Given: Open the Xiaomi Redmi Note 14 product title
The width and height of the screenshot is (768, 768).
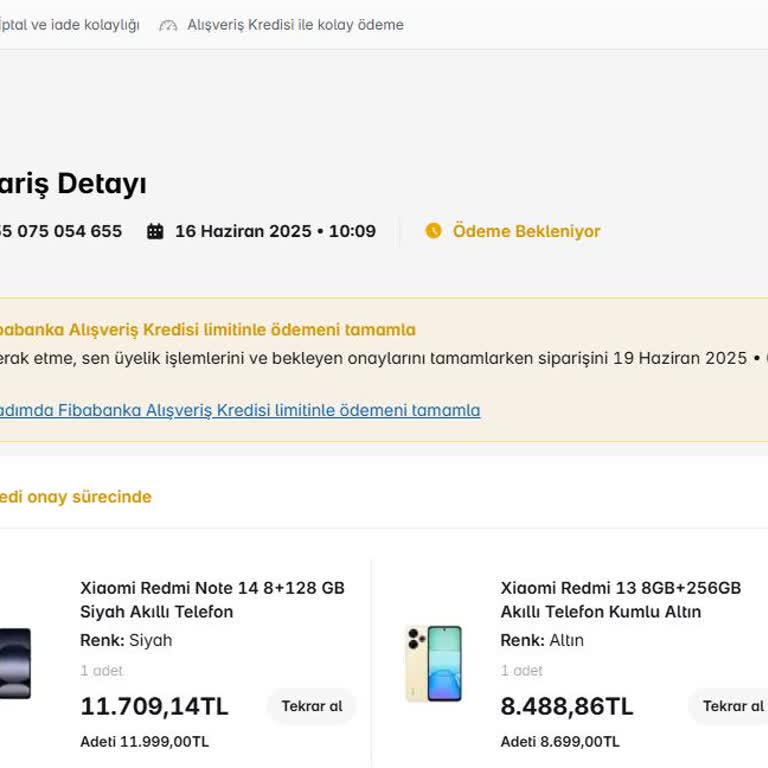Looking at the screenshot, I should pos(212,600).
